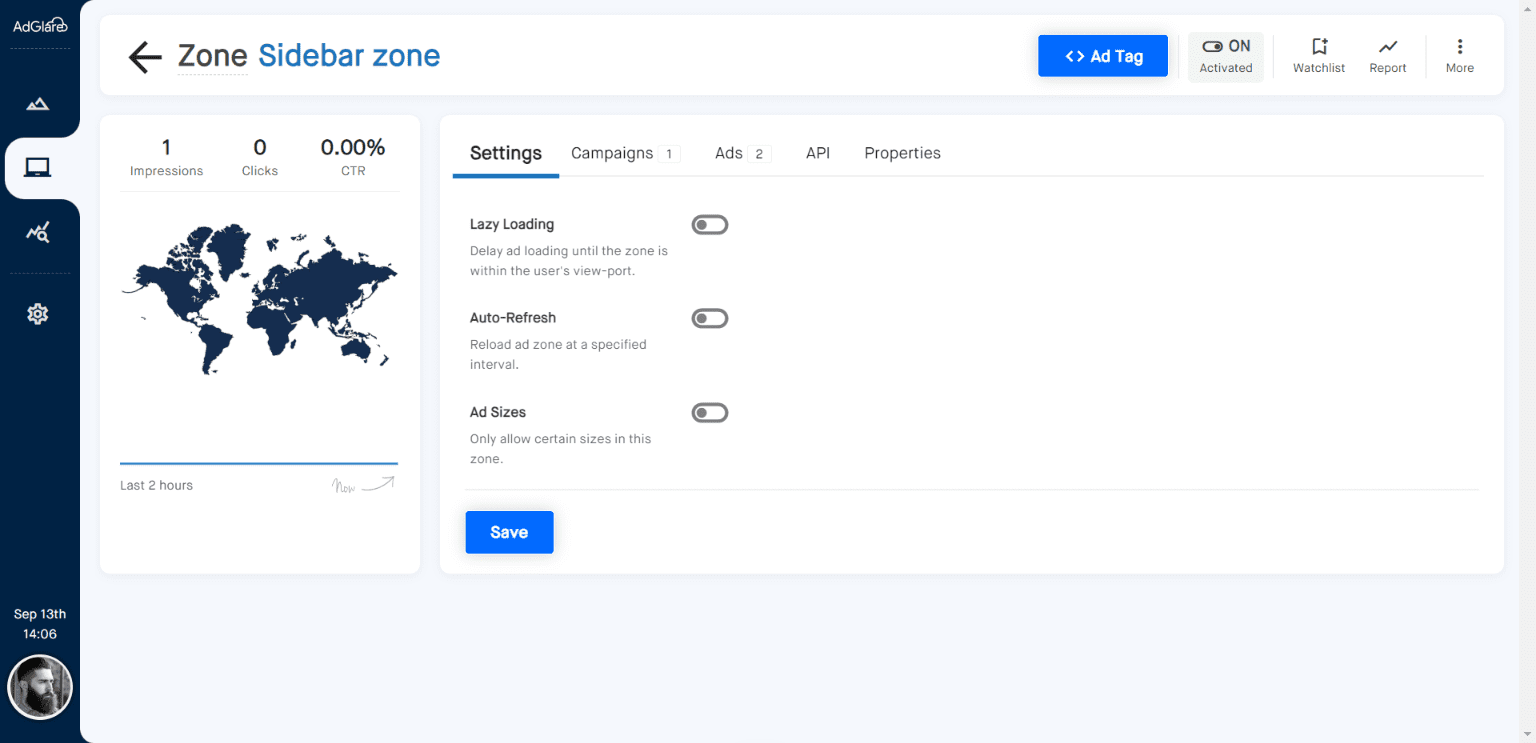Click the Ad Tag button

click(1103, 56)
